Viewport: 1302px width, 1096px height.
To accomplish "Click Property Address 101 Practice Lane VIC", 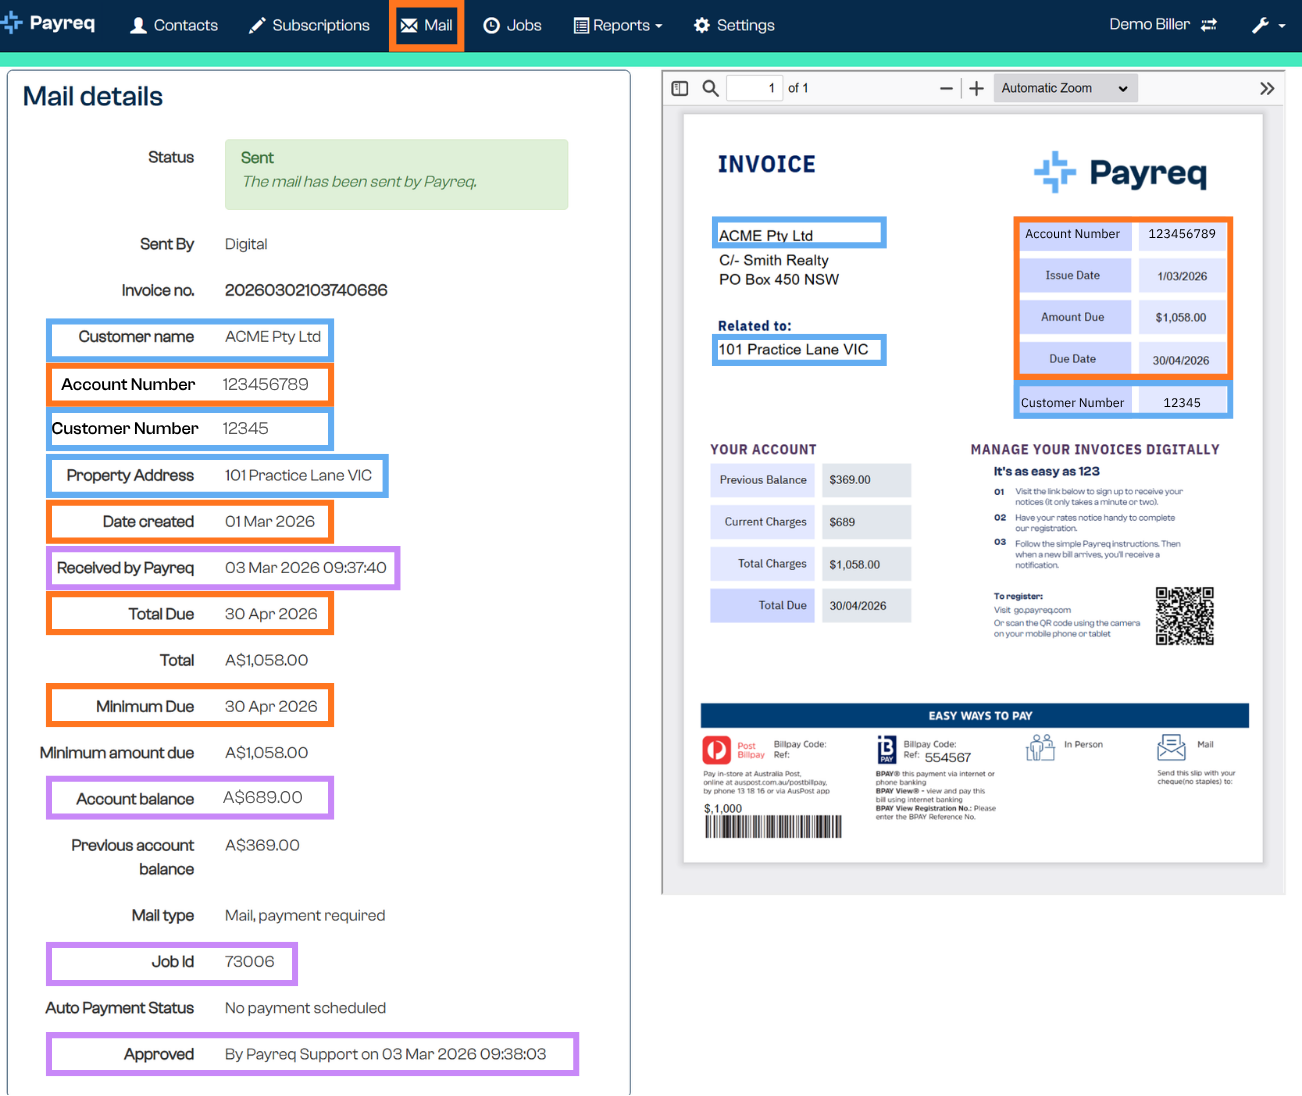I will coord(298,475).
